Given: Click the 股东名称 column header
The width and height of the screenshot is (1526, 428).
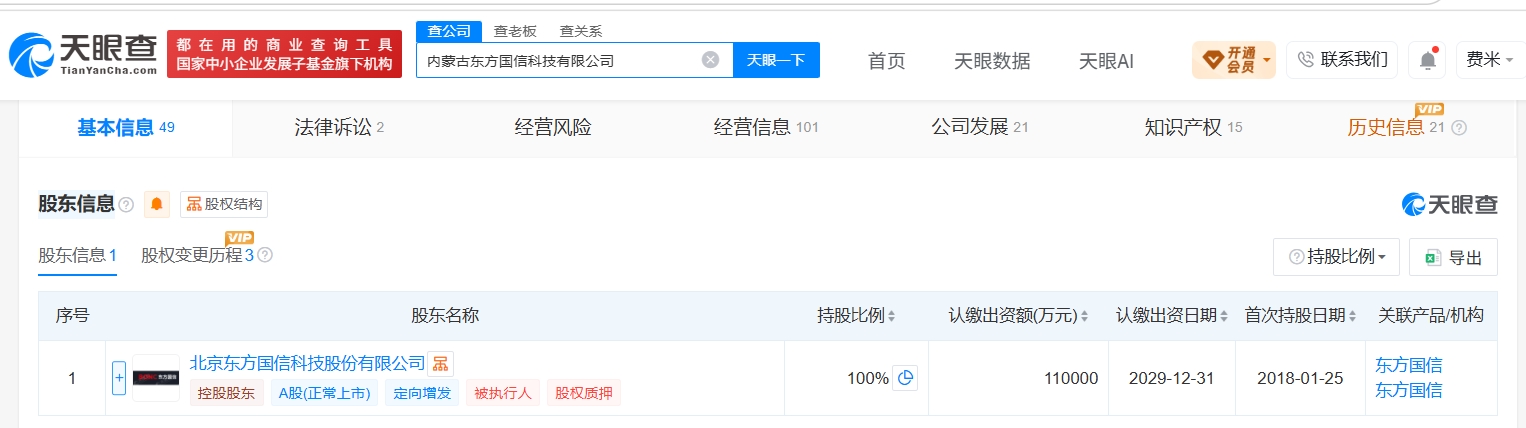Looking at the screenshot, I should pos(445,316).
